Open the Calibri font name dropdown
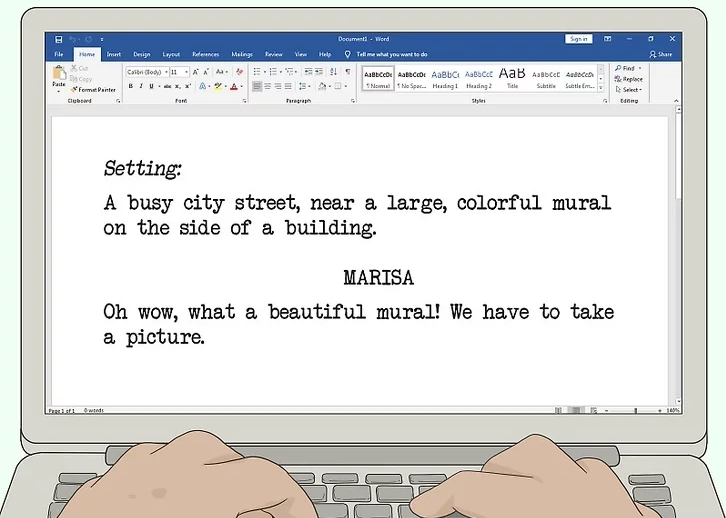The height and width of the screenshot is (518, 726). 146,72
